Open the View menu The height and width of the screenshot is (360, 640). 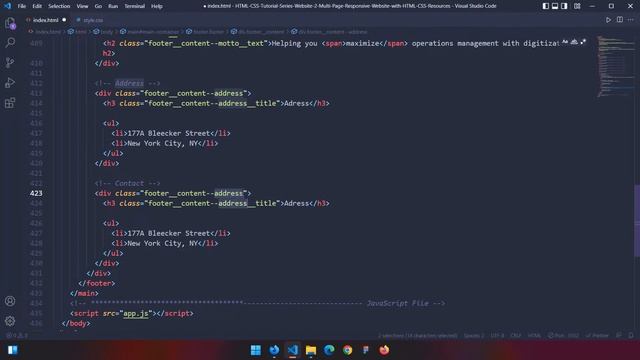82,6
